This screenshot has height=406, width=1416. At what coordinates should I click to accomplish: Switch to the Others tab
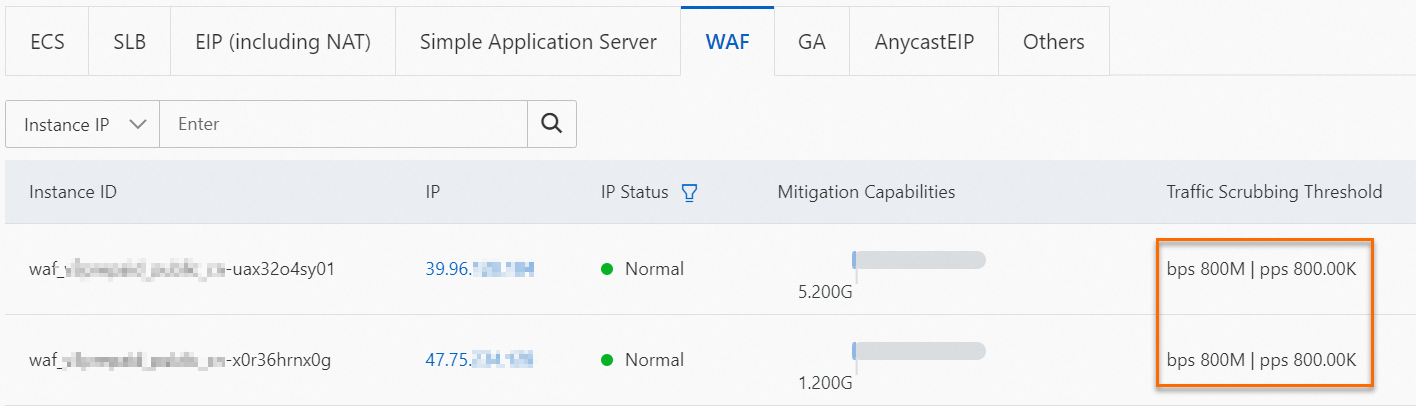[x=1054, y=42]
